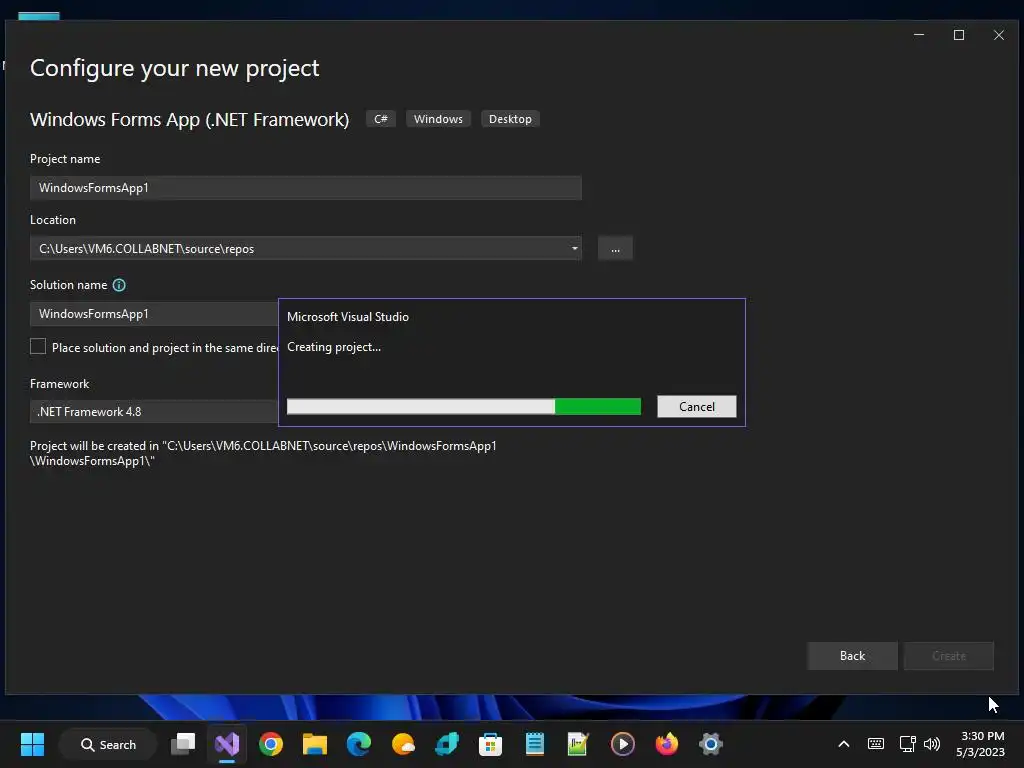Click the disabled Create button
This screenshot has height=768, width=1024.
click(x=948, y=656)
